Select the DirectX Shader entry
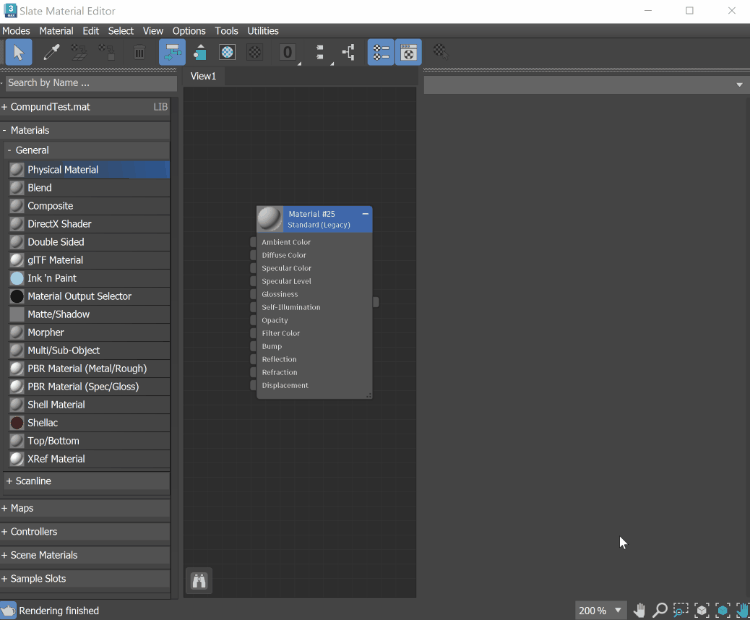The height and width of the screenshot is (620, 750). (89, 224)
